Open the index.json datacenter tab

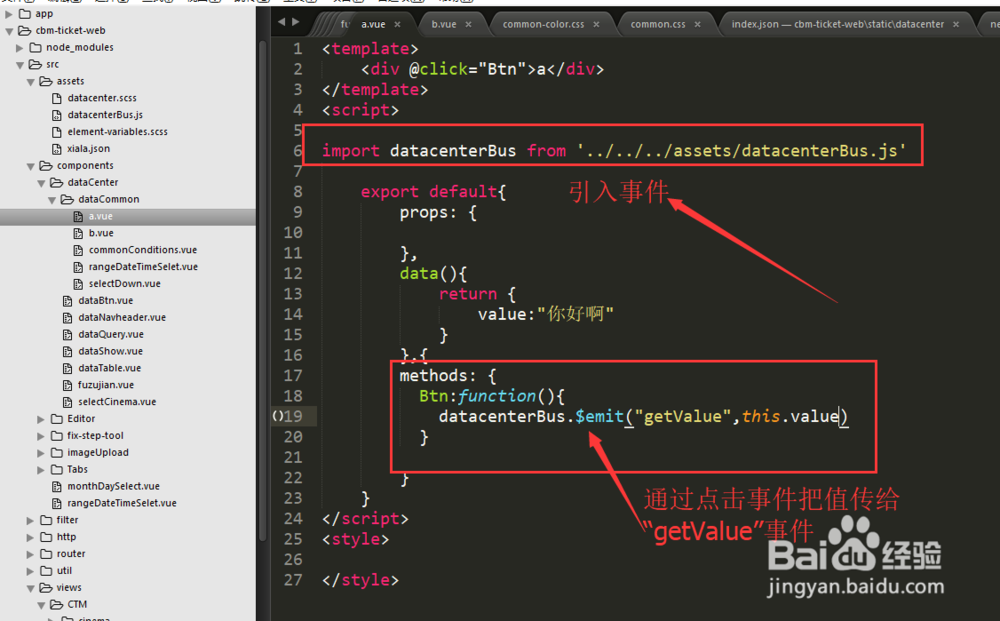point(837,24)
